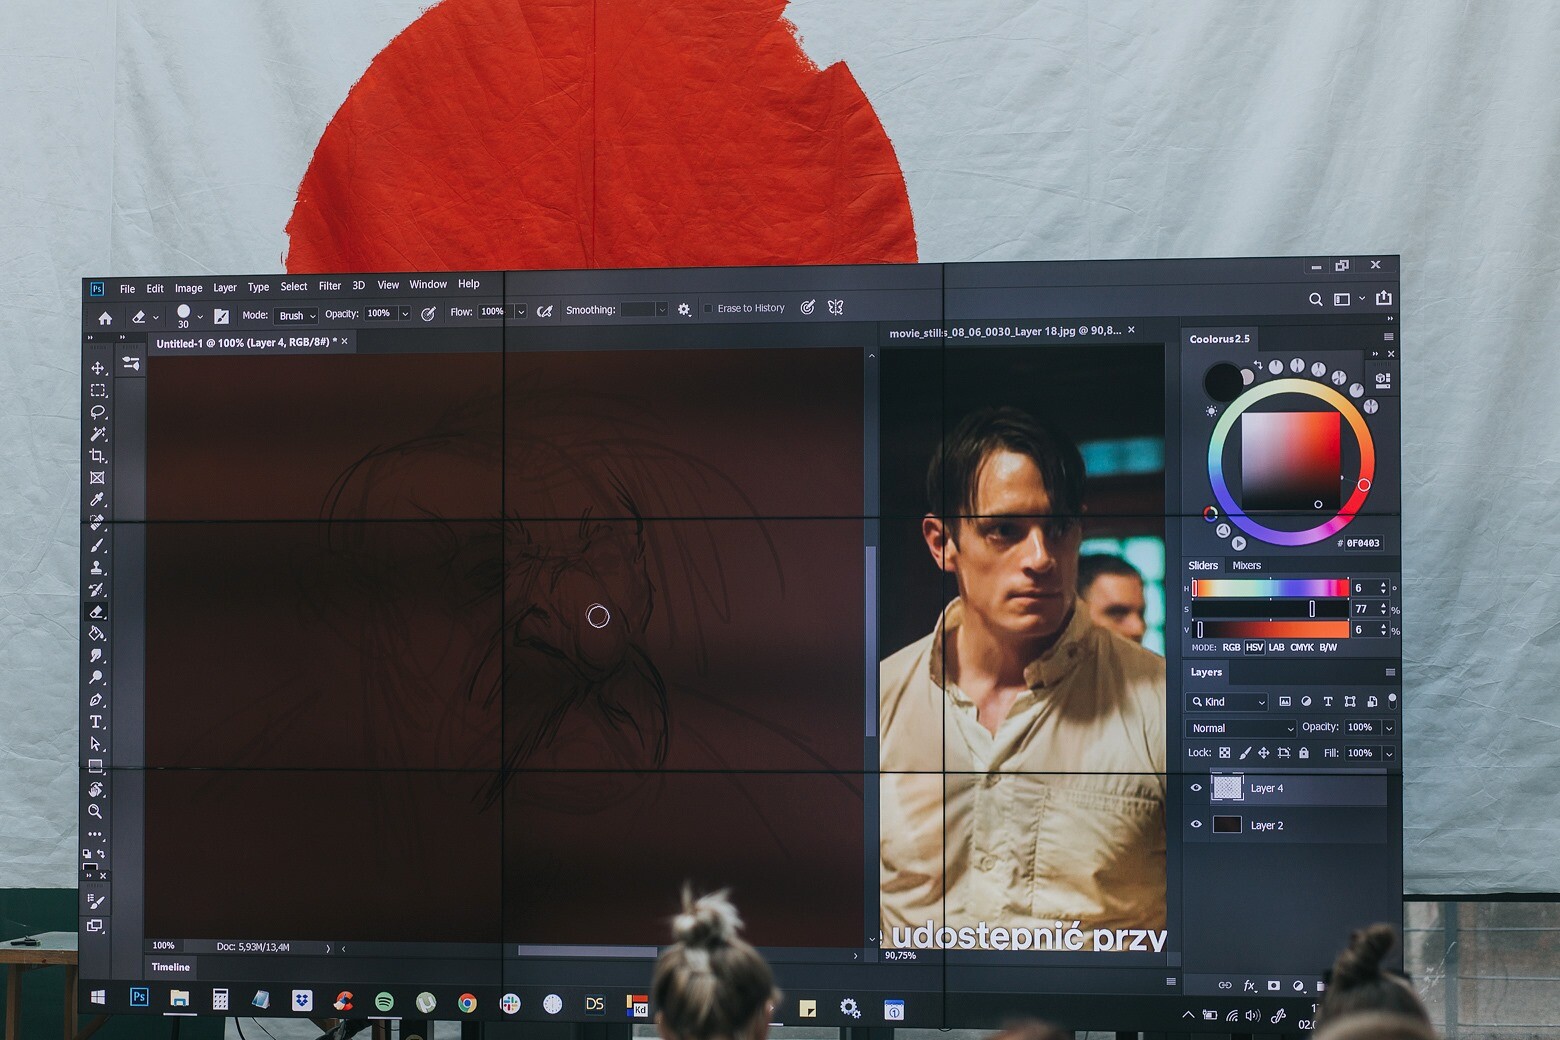The width and height of the screenshot is (1560, 1040).
Task: Select the History Brush tool
Action: [97, 589]
